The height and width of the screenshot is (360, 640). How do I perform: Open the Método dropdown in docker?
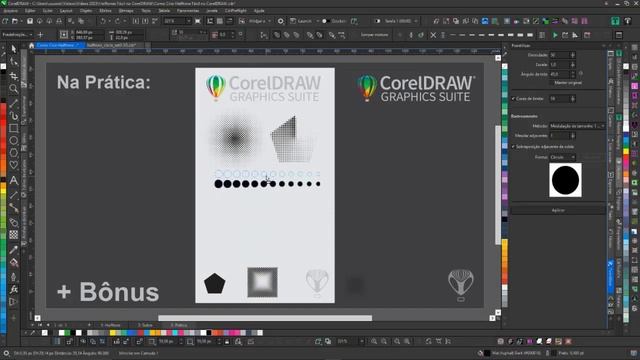(x=577, y=126)
